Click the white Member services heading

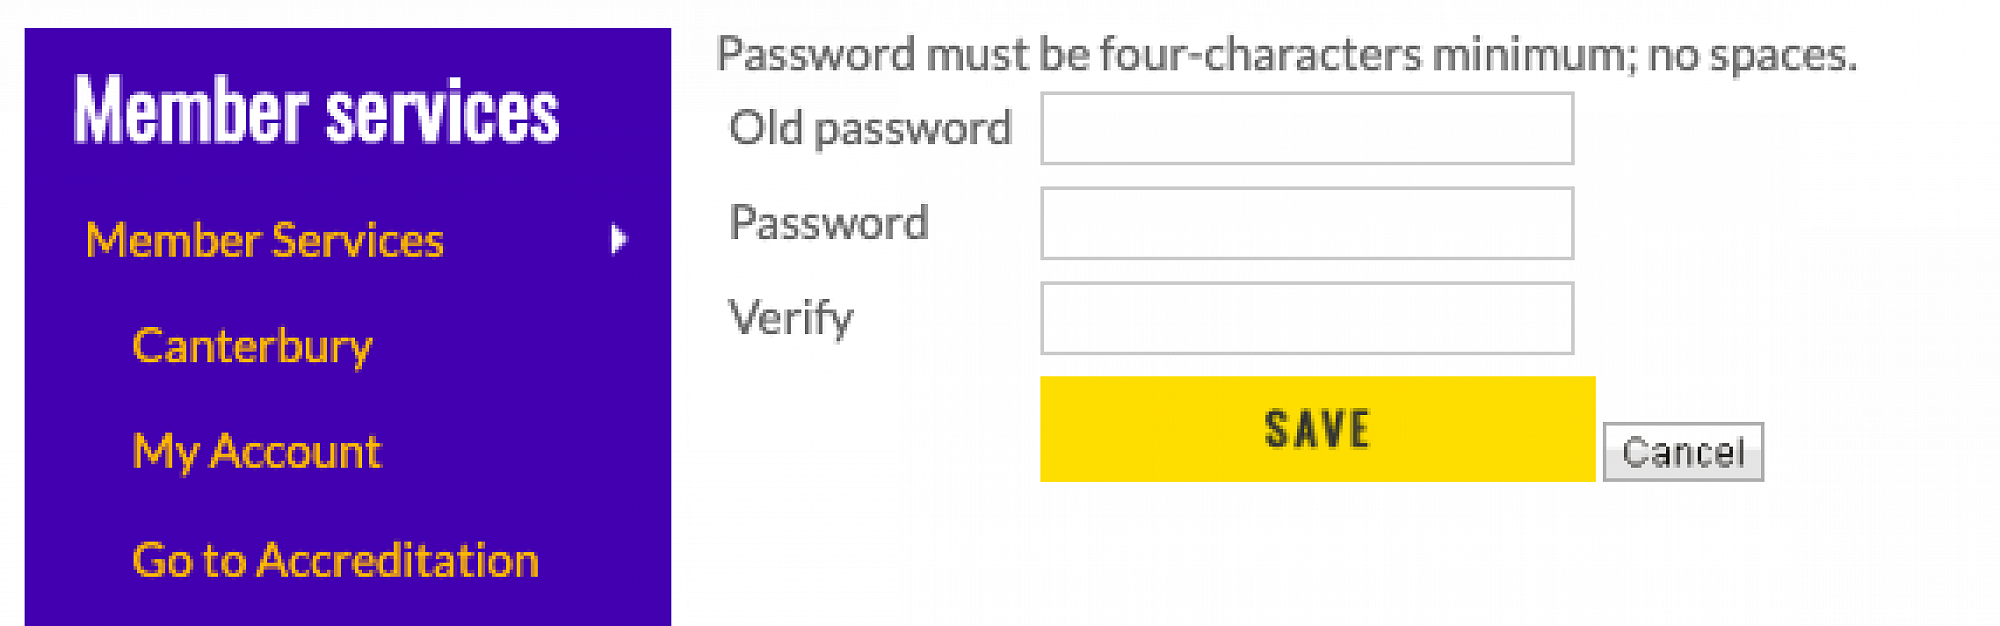[316, 111]
